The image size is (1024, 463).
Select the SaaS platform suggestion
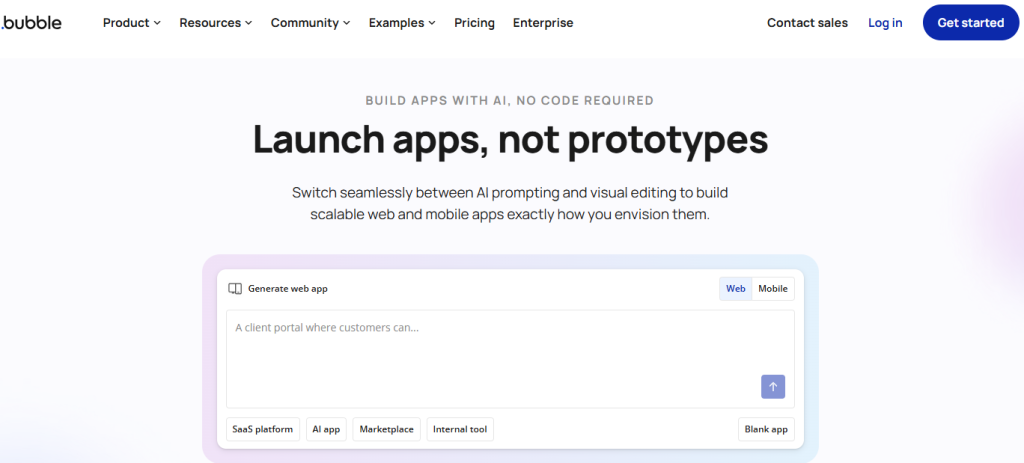click(263, 430)
